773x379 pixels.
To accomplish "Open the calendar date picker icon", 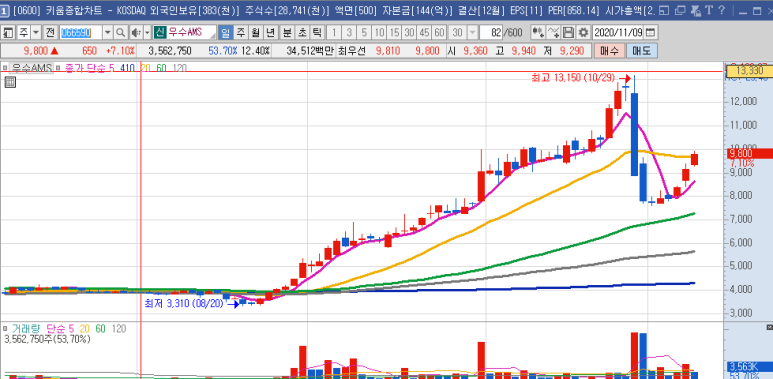I will (651, 33).
